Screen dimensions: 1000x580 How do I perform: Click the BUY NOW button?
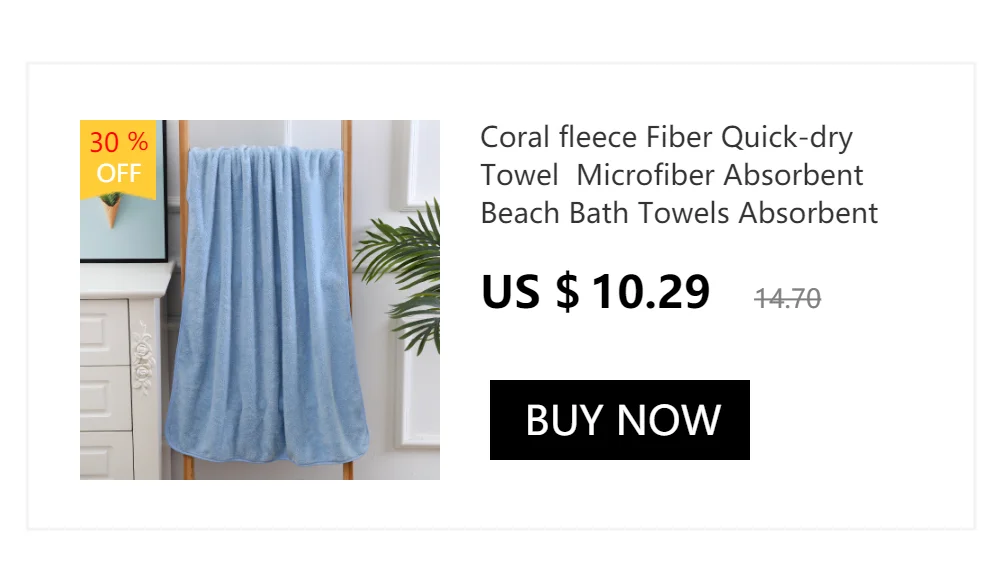click(x=619, y=420)
